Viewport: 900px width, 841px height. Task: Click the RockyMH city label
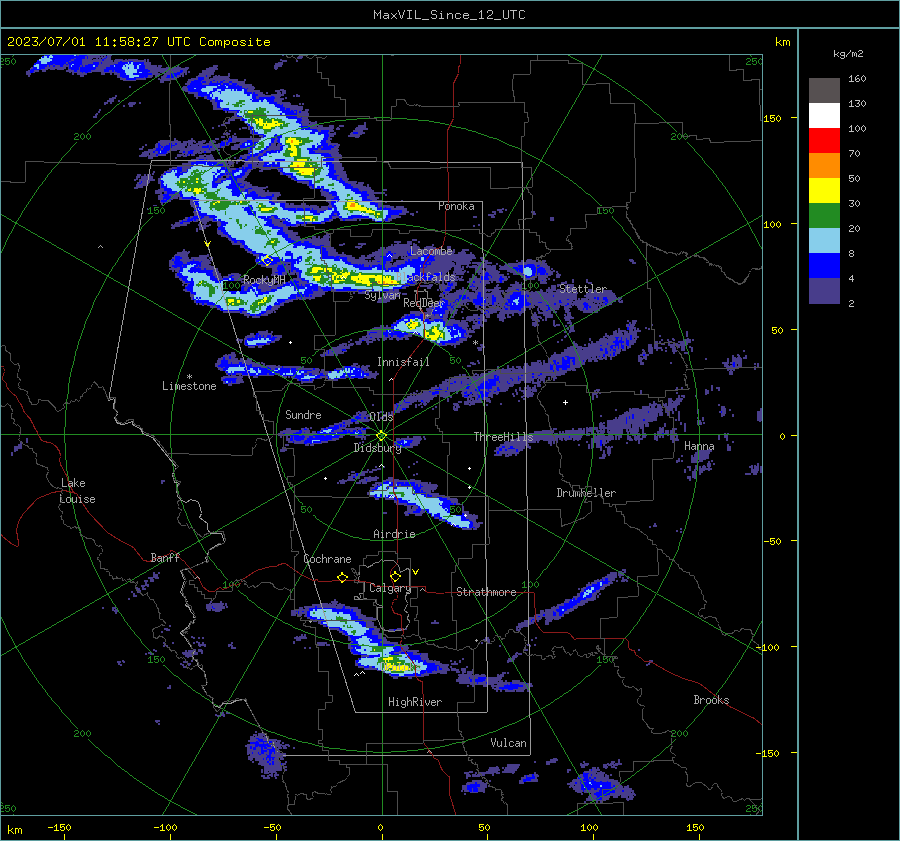[x=264, y=280]
